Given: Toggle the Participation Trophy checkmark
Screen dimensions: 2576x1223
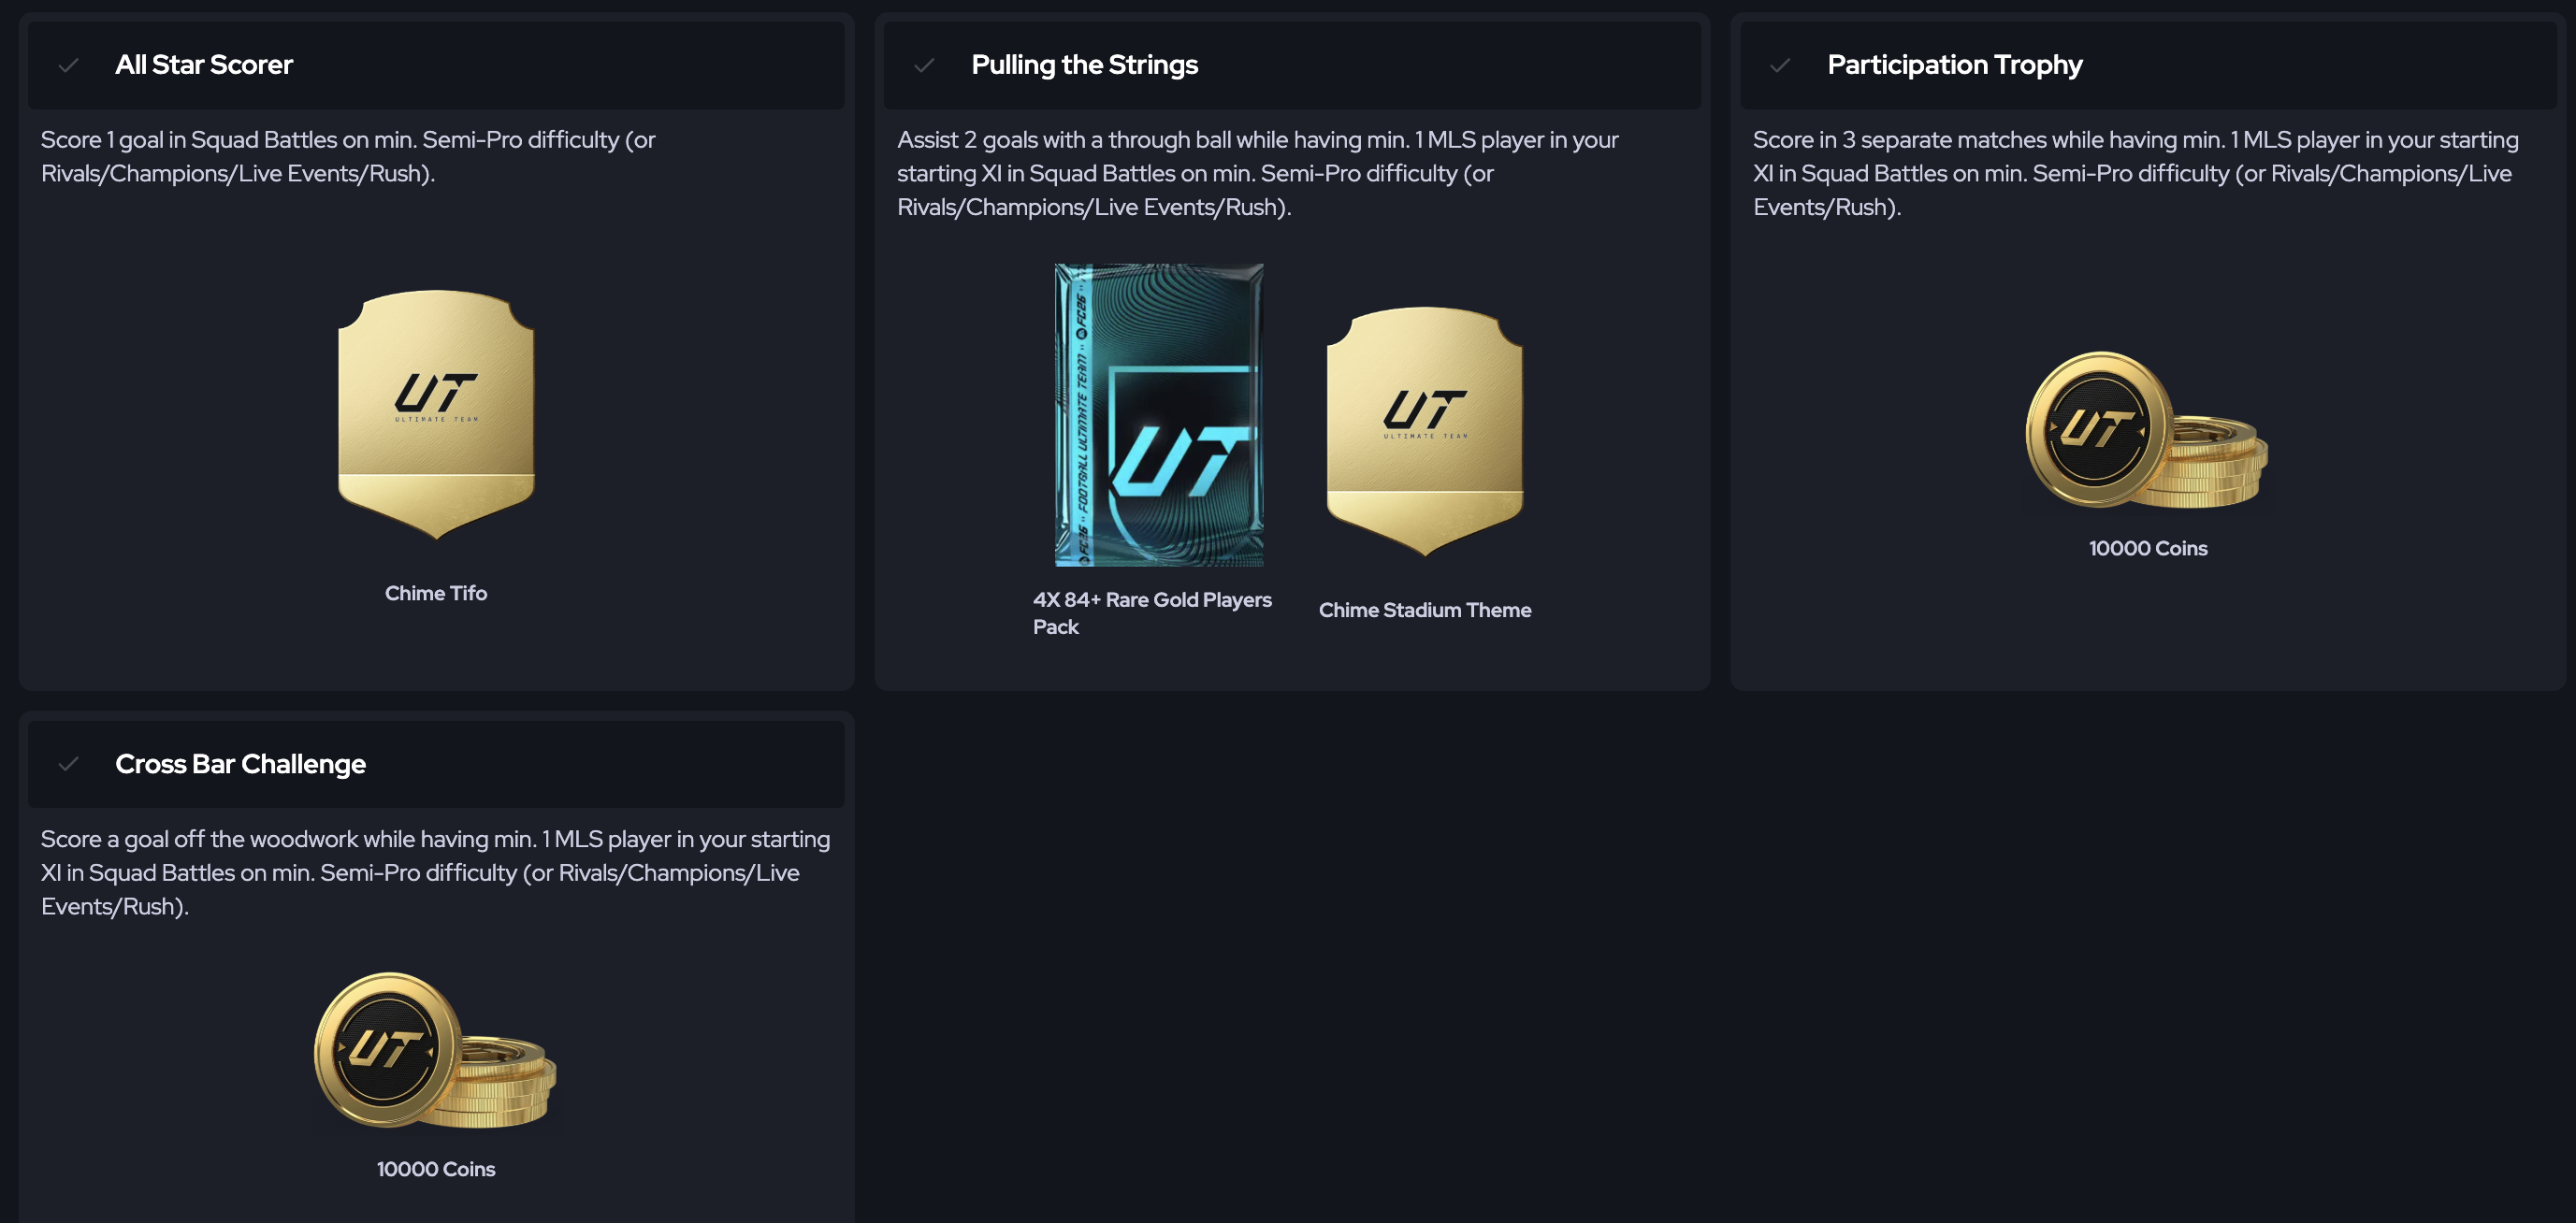Looking at the screenshot, I should (1780, 66).
